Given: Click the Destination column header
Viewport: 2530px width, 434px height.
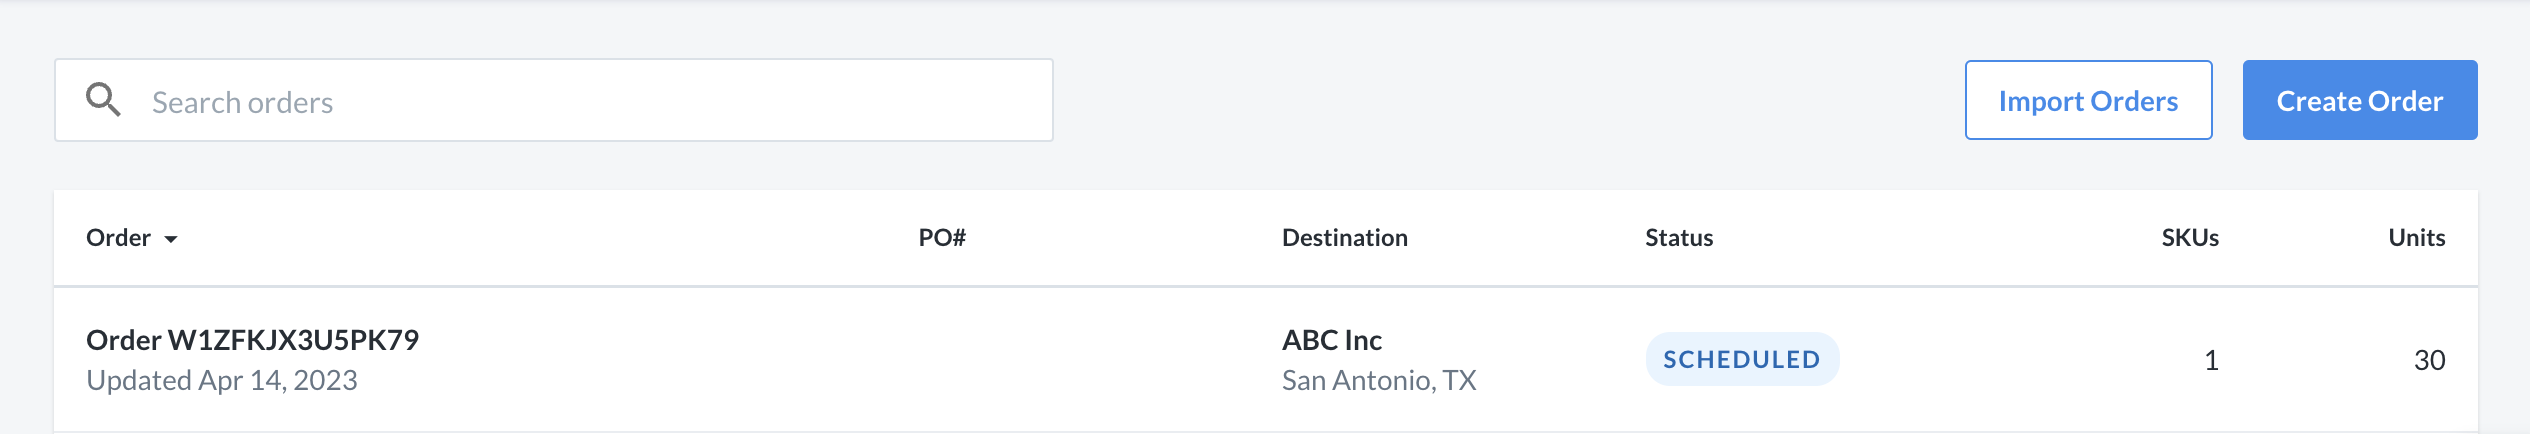Looking at the screenshot, I should (1344, 237).
